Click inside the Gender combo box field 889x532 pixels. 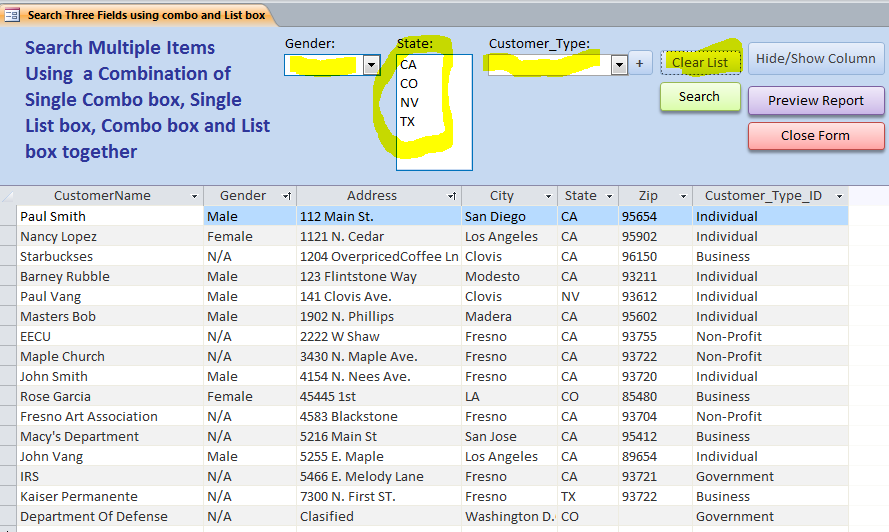324,65
